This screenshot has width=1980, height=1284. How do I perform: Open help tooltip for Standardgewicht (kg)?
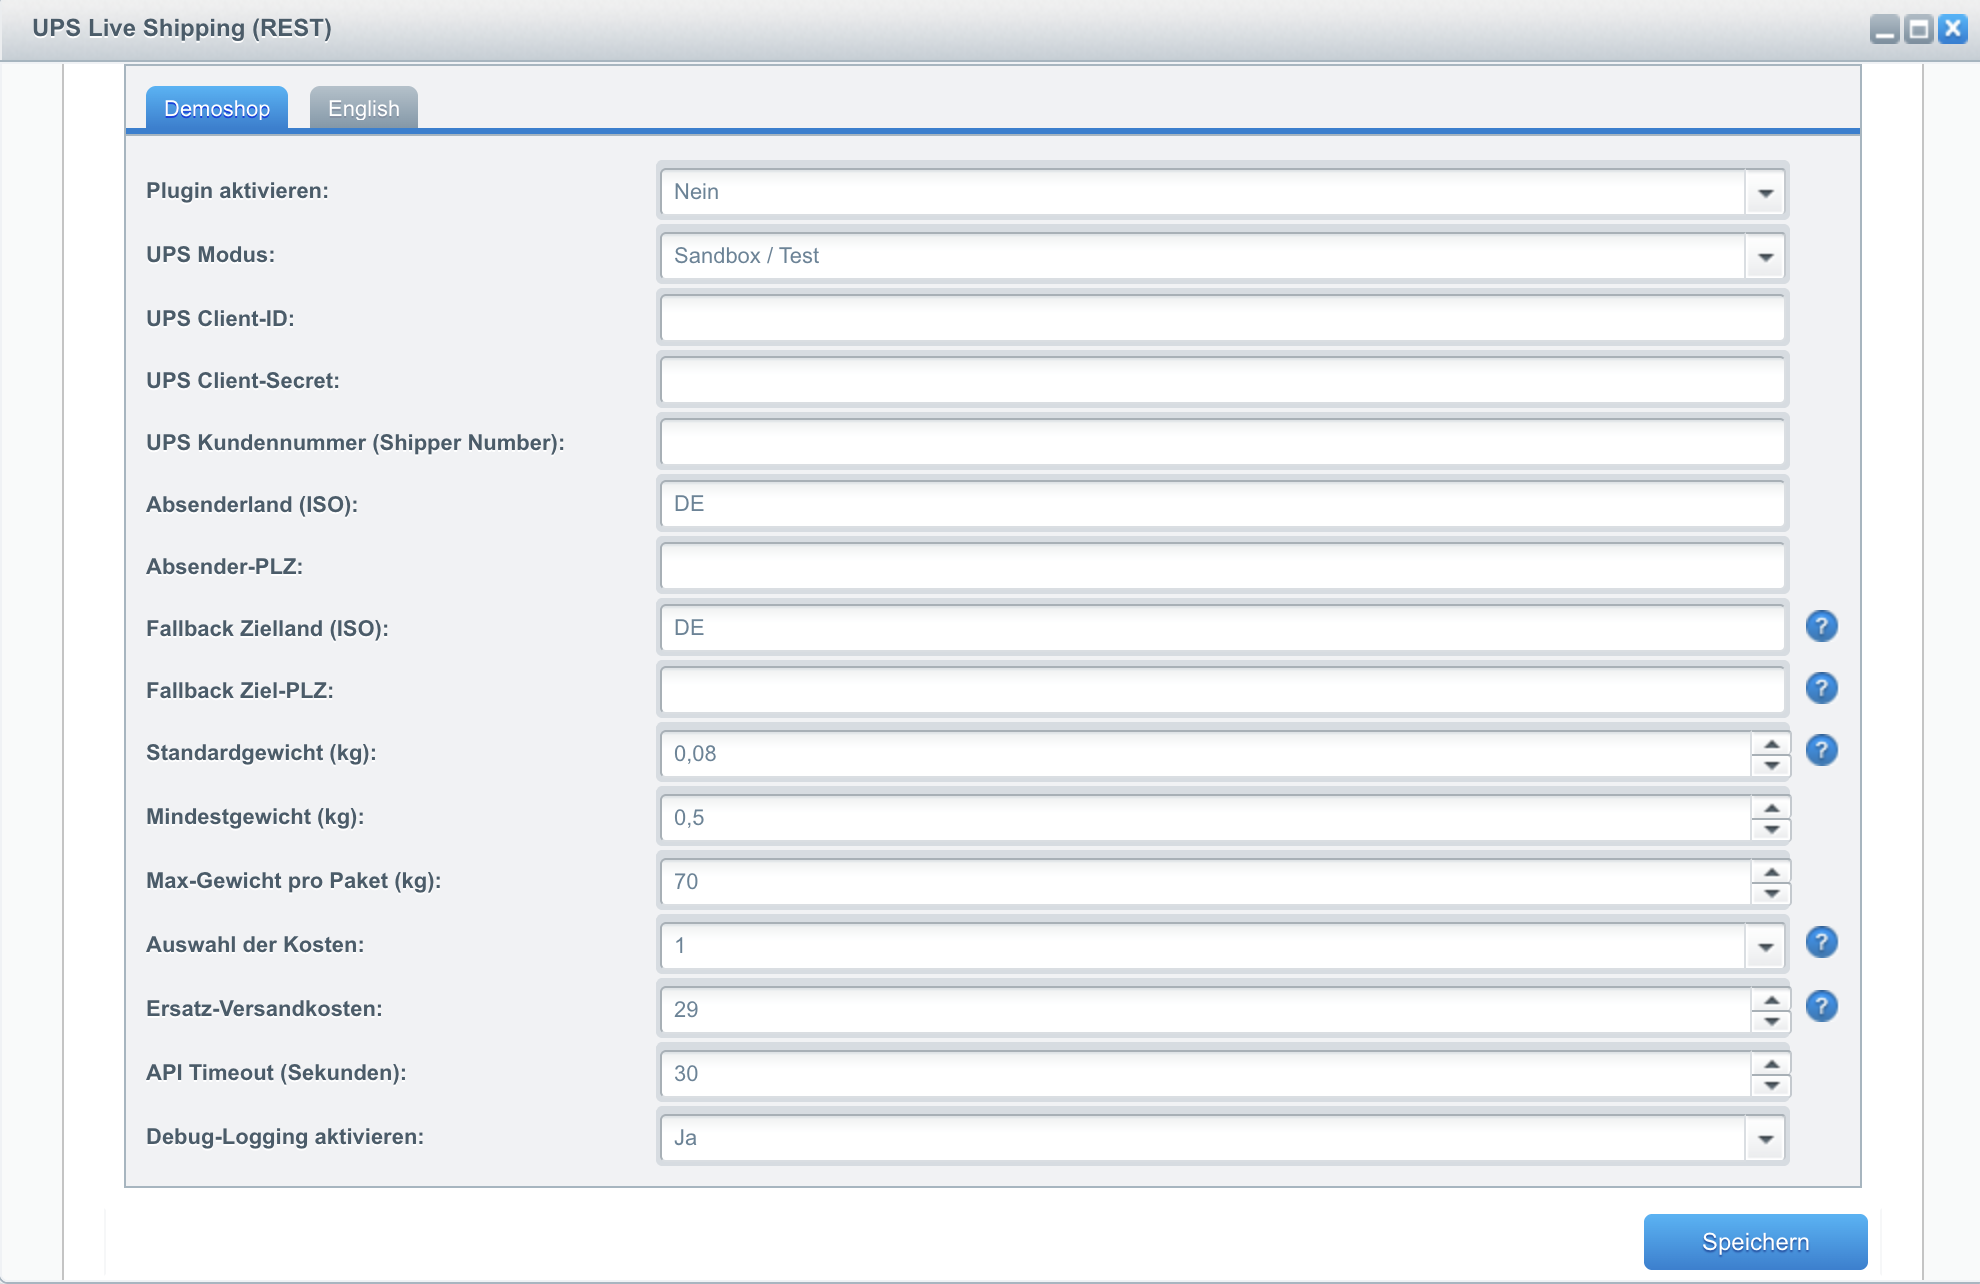(x=1822, y=751)
